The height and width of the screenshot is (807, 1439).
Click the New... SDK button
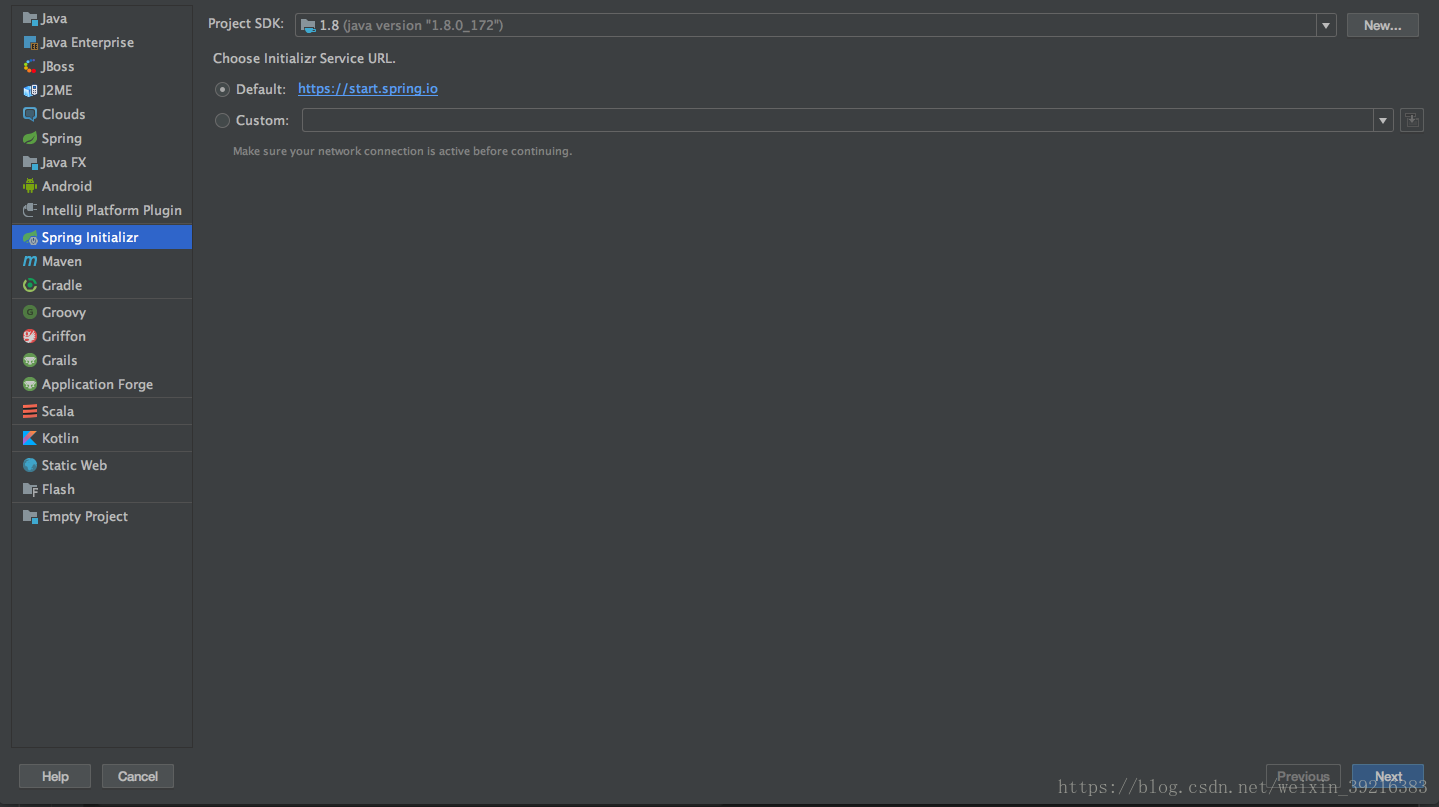click(1382, 26)
